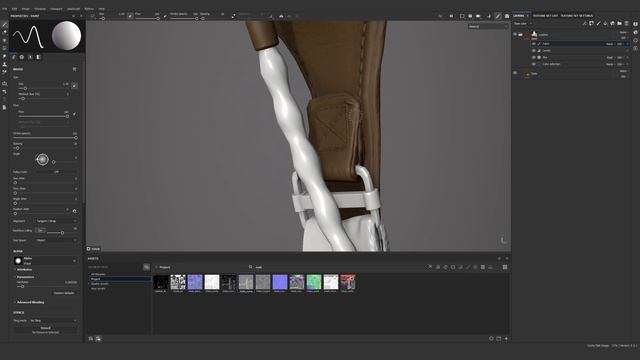The height and width of the screenshot is (360, 640).
Task: Hide the Levels effect layer
Action: click(533, 51)
